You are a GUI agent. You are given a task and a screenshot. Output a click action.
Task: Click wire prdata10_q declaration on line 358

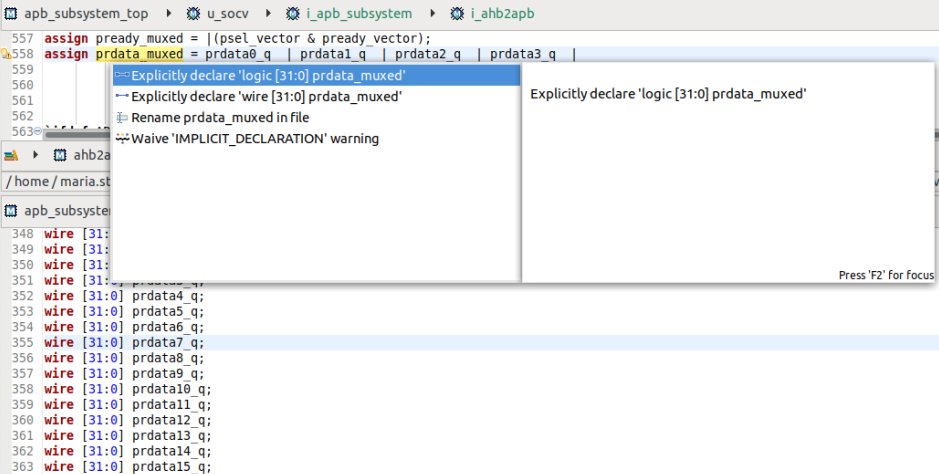[x=128, y=390]
